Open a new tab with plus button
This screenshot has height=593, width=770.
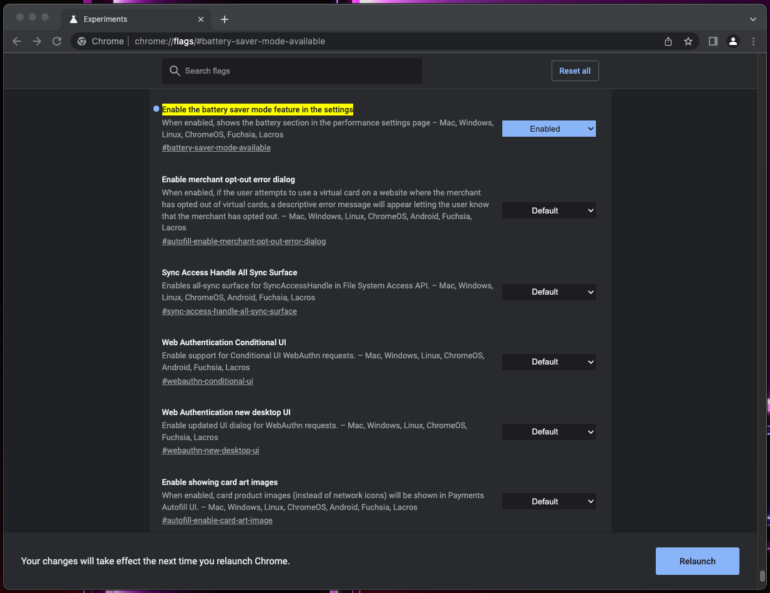click(224, 19)
